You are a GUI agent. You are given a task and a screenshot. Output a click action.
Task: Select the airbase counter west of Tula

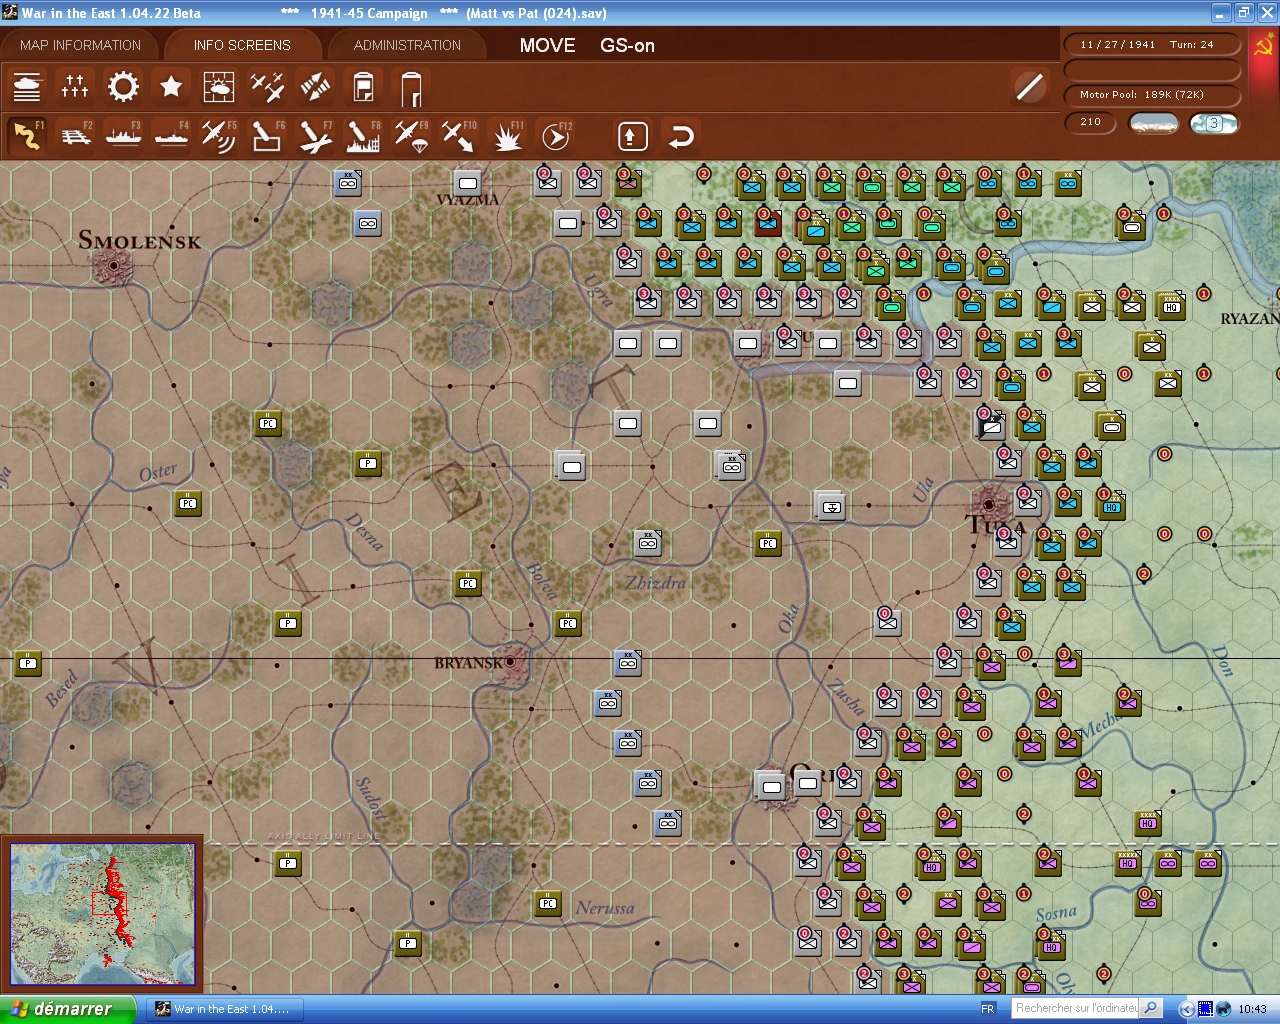coord(831,506)
